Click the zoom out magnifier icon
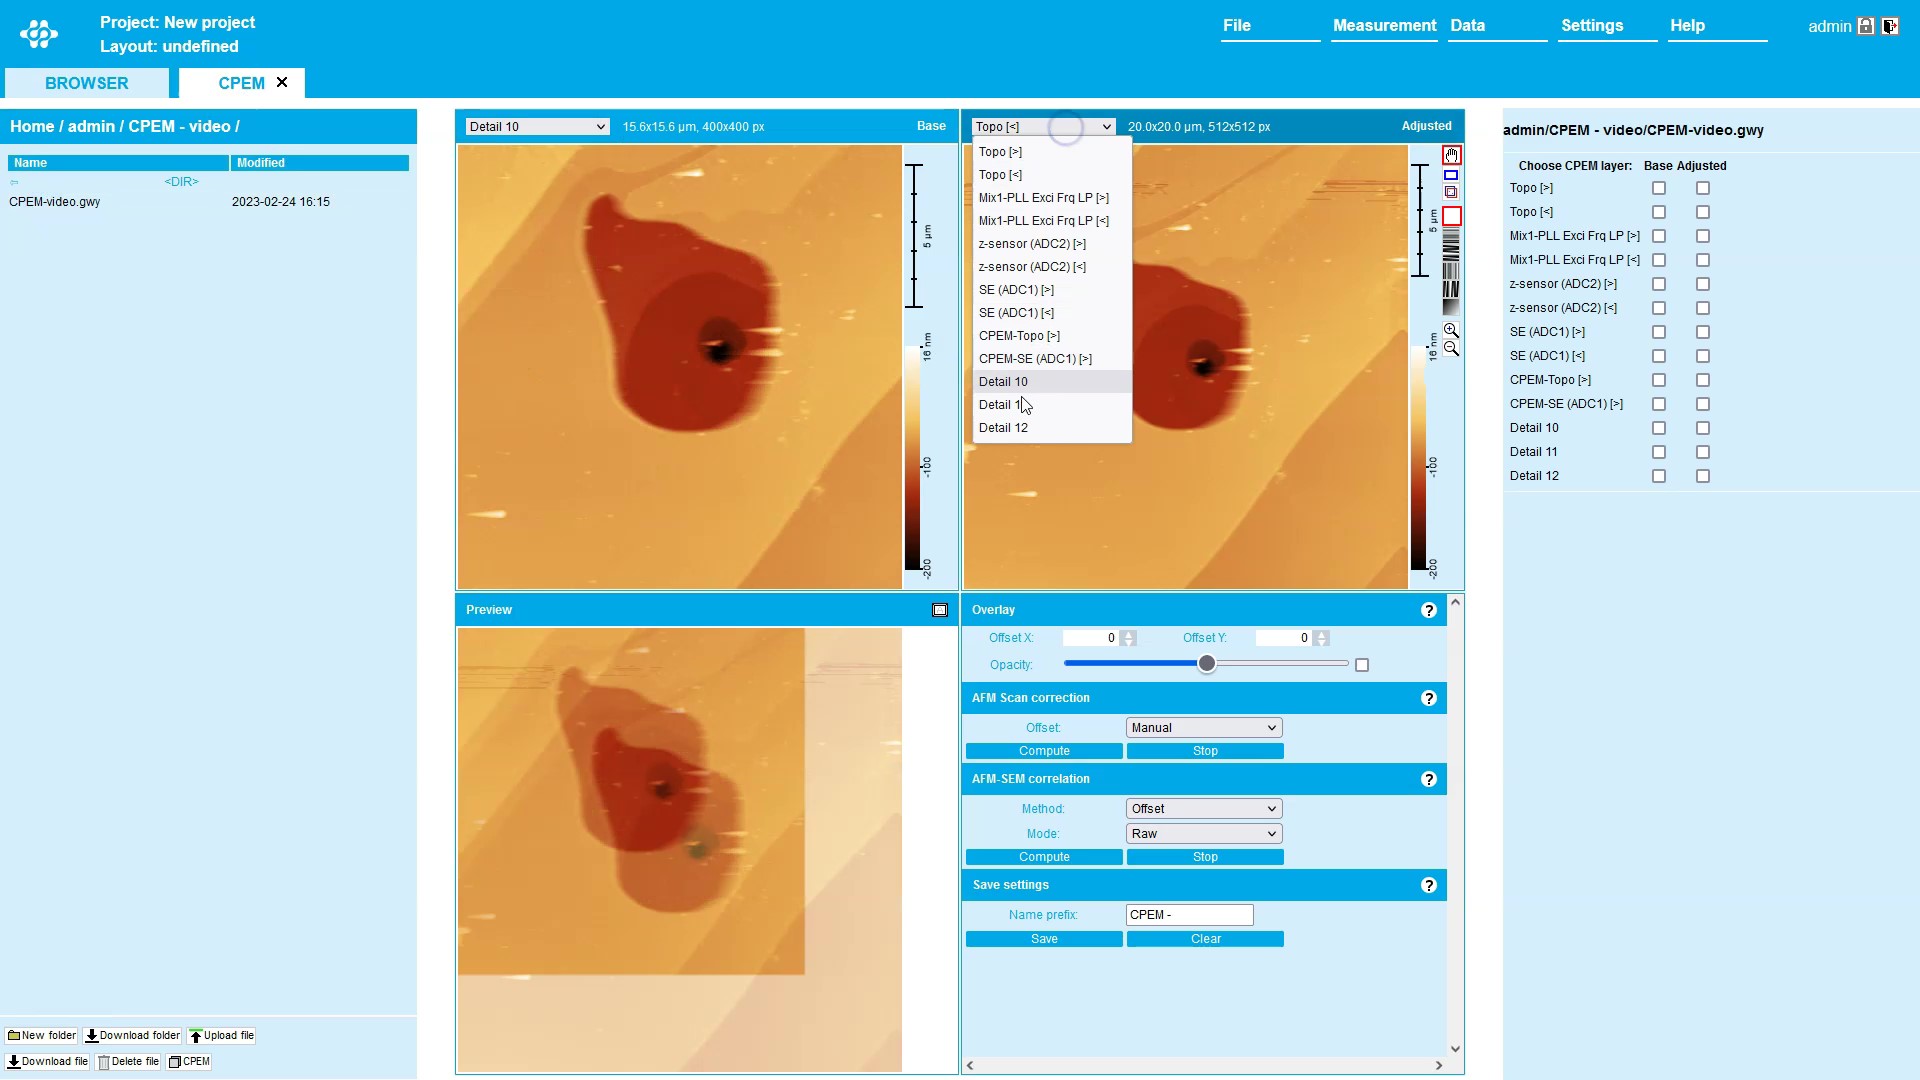Image resolution: width=1920 pixels, height=1080 pixels. coord(1451,348)
